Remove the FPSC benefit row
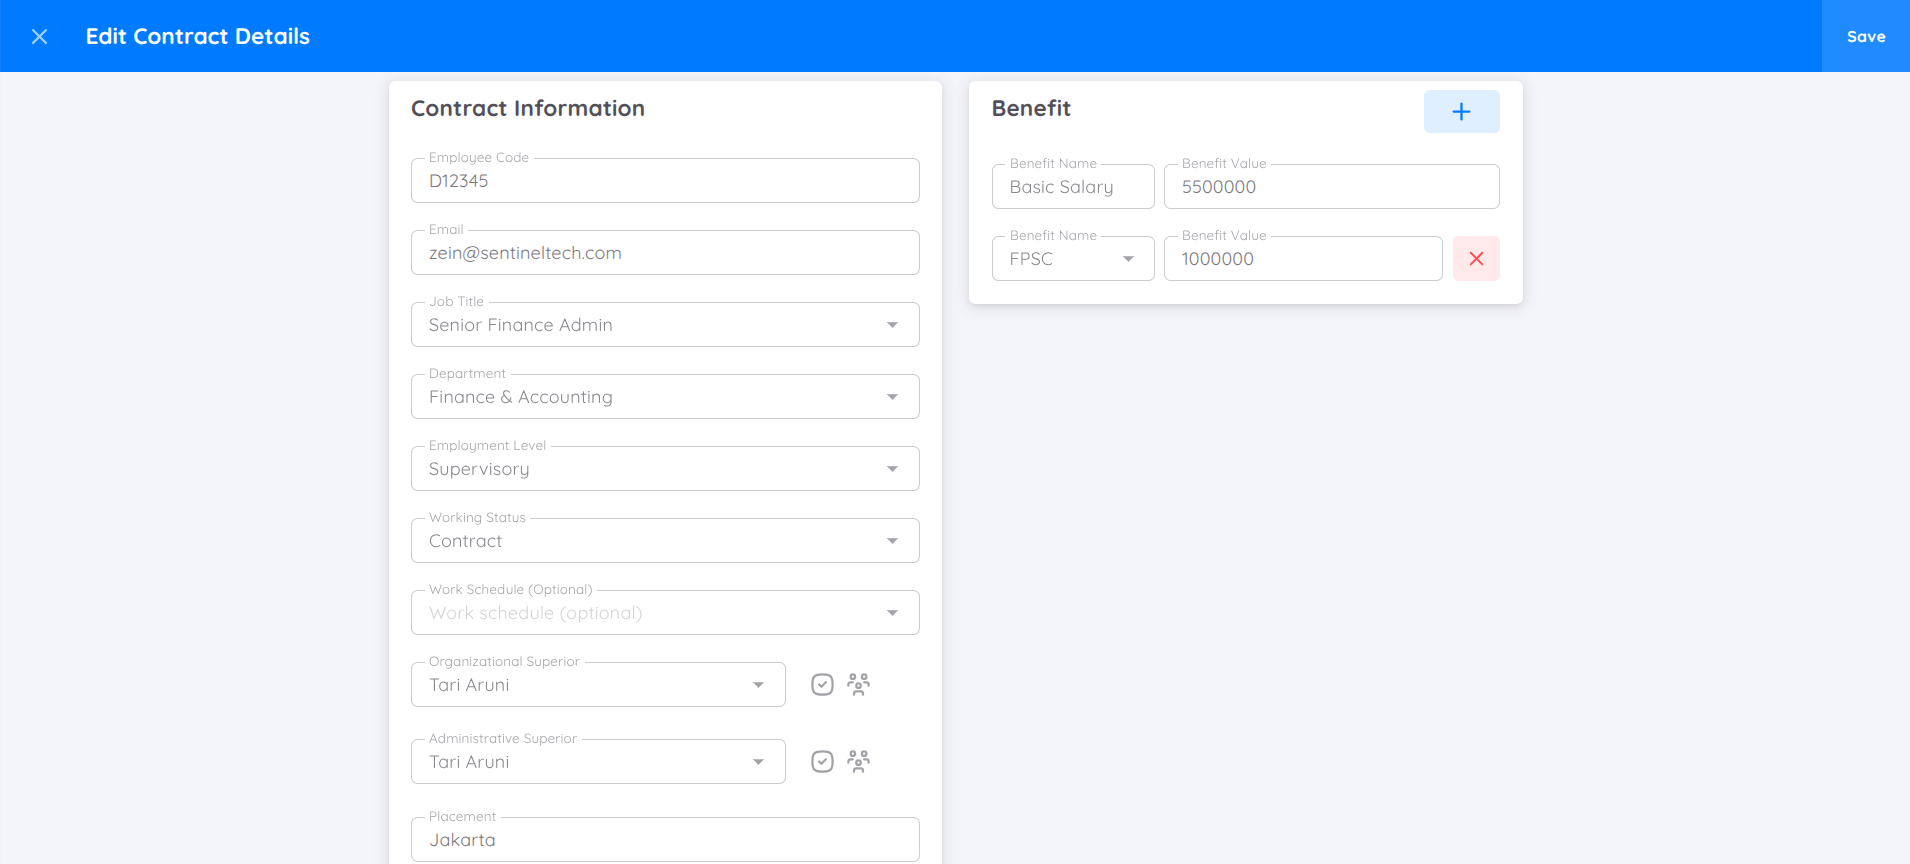Image resolution: width=1910 pixels, height=864 pixels. pos(1476,259)
